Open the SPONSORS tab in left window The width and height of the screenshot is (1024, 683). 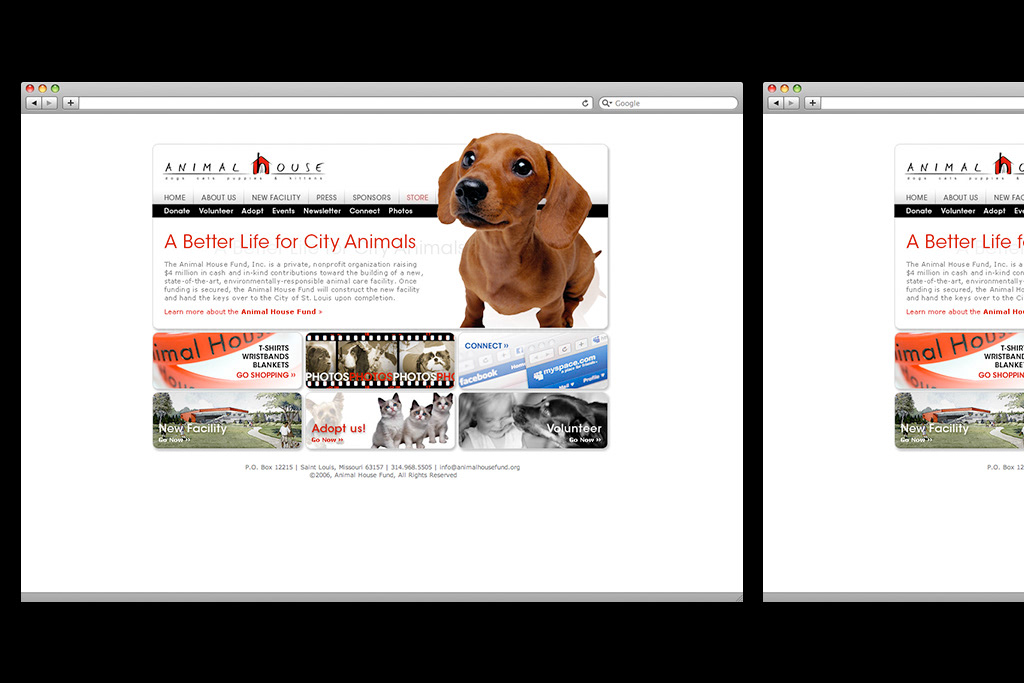point(372,197)
